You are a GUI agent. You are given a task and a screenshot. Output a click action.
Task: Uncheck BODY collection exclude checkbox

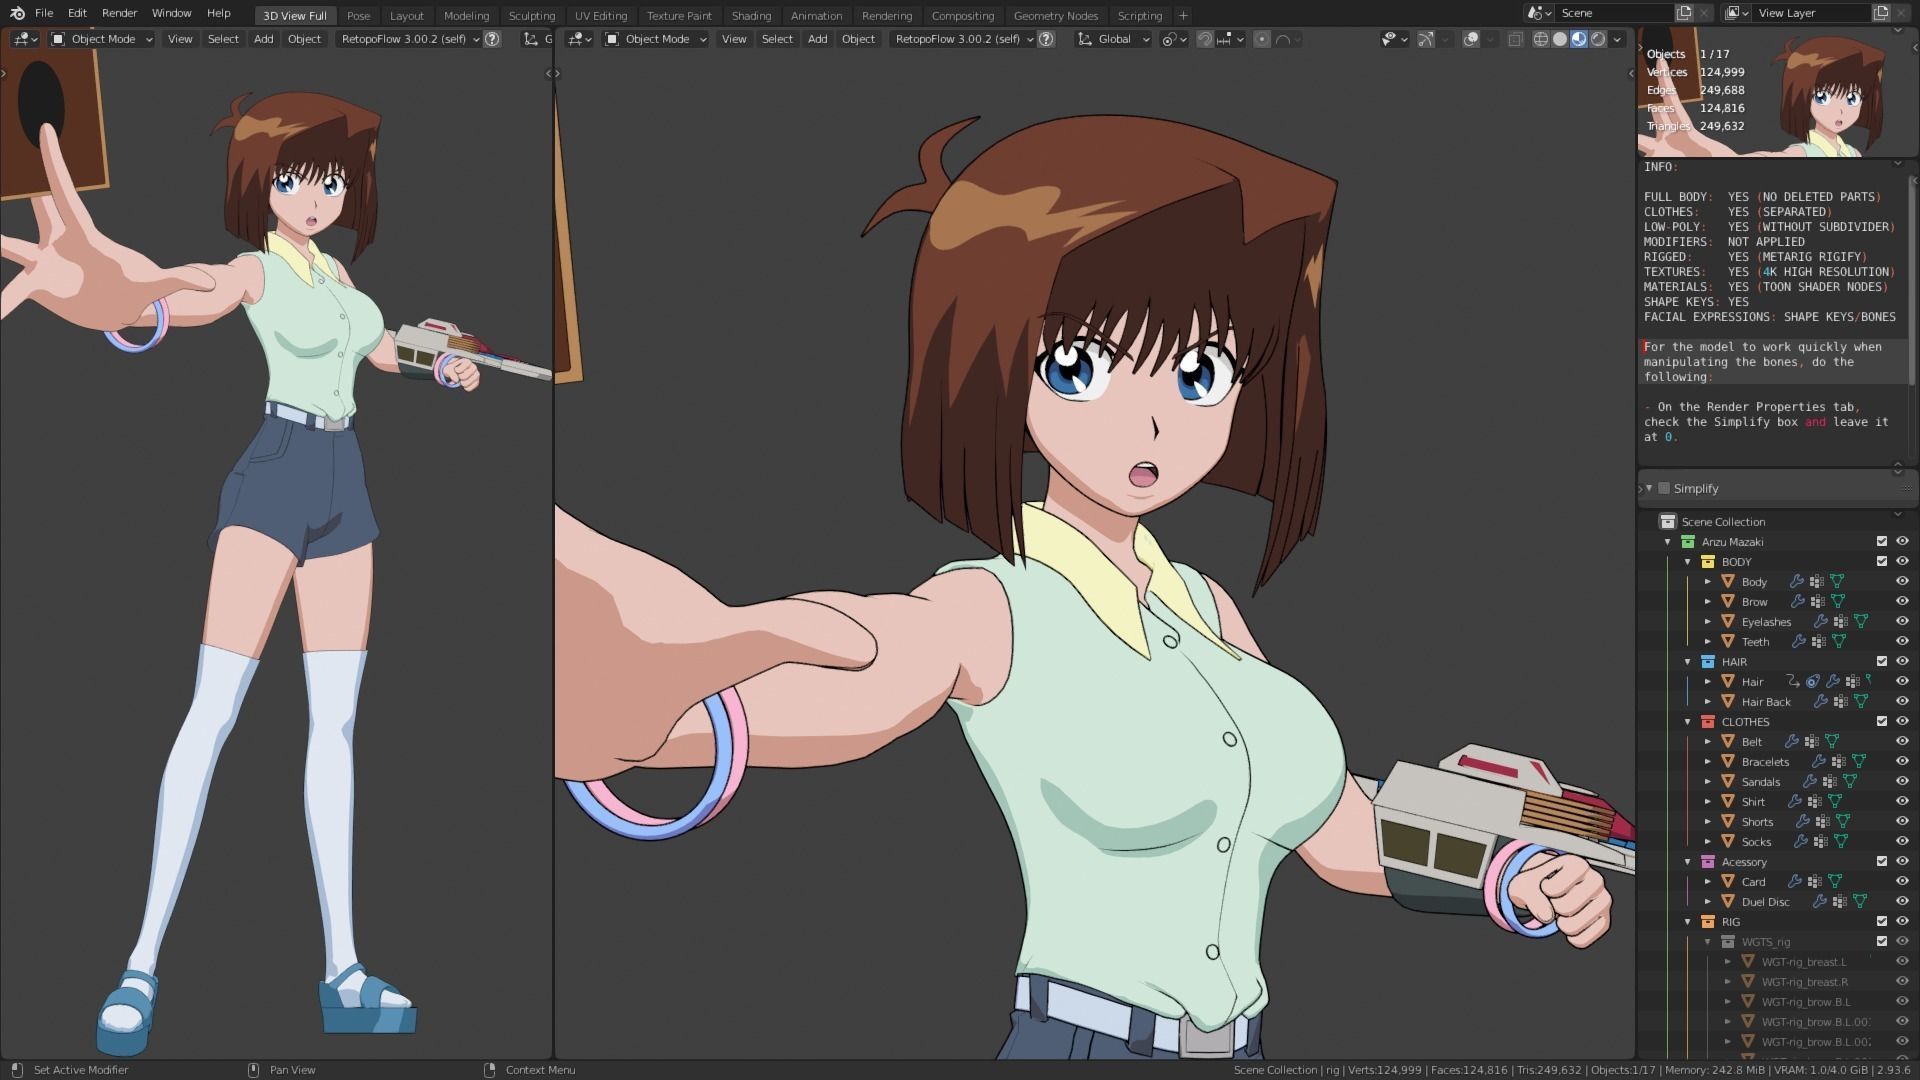pos(1882,562)
